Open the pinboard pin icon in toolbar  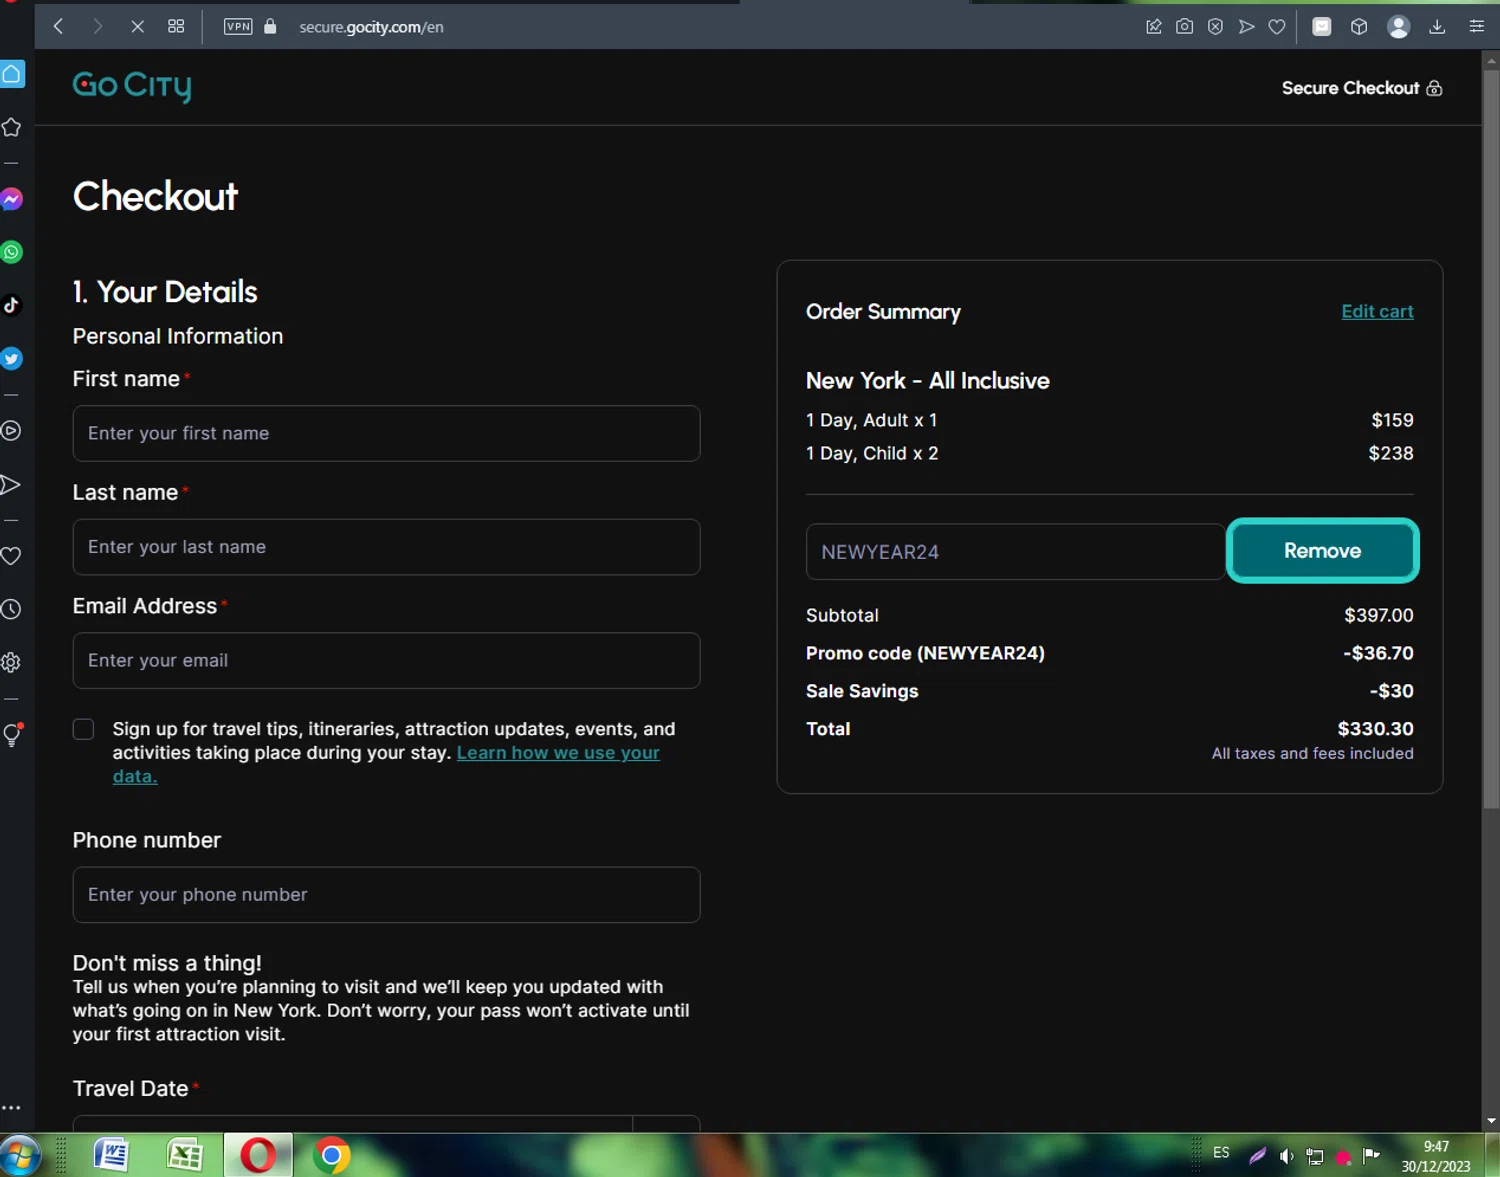pyautogui.click(x=1153, y=27)
